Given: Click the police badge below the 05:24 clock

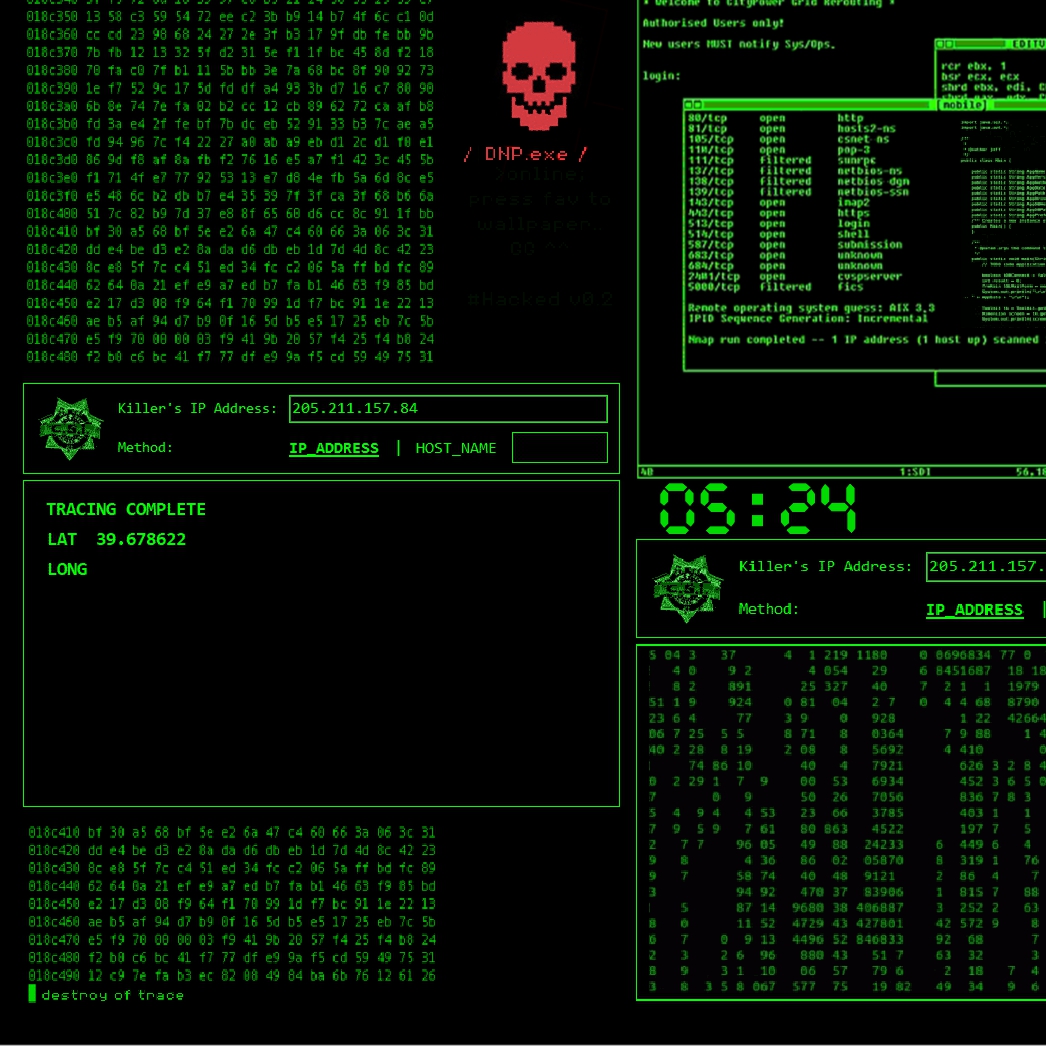Looking at the screenshot, I should tap(688, 588).
